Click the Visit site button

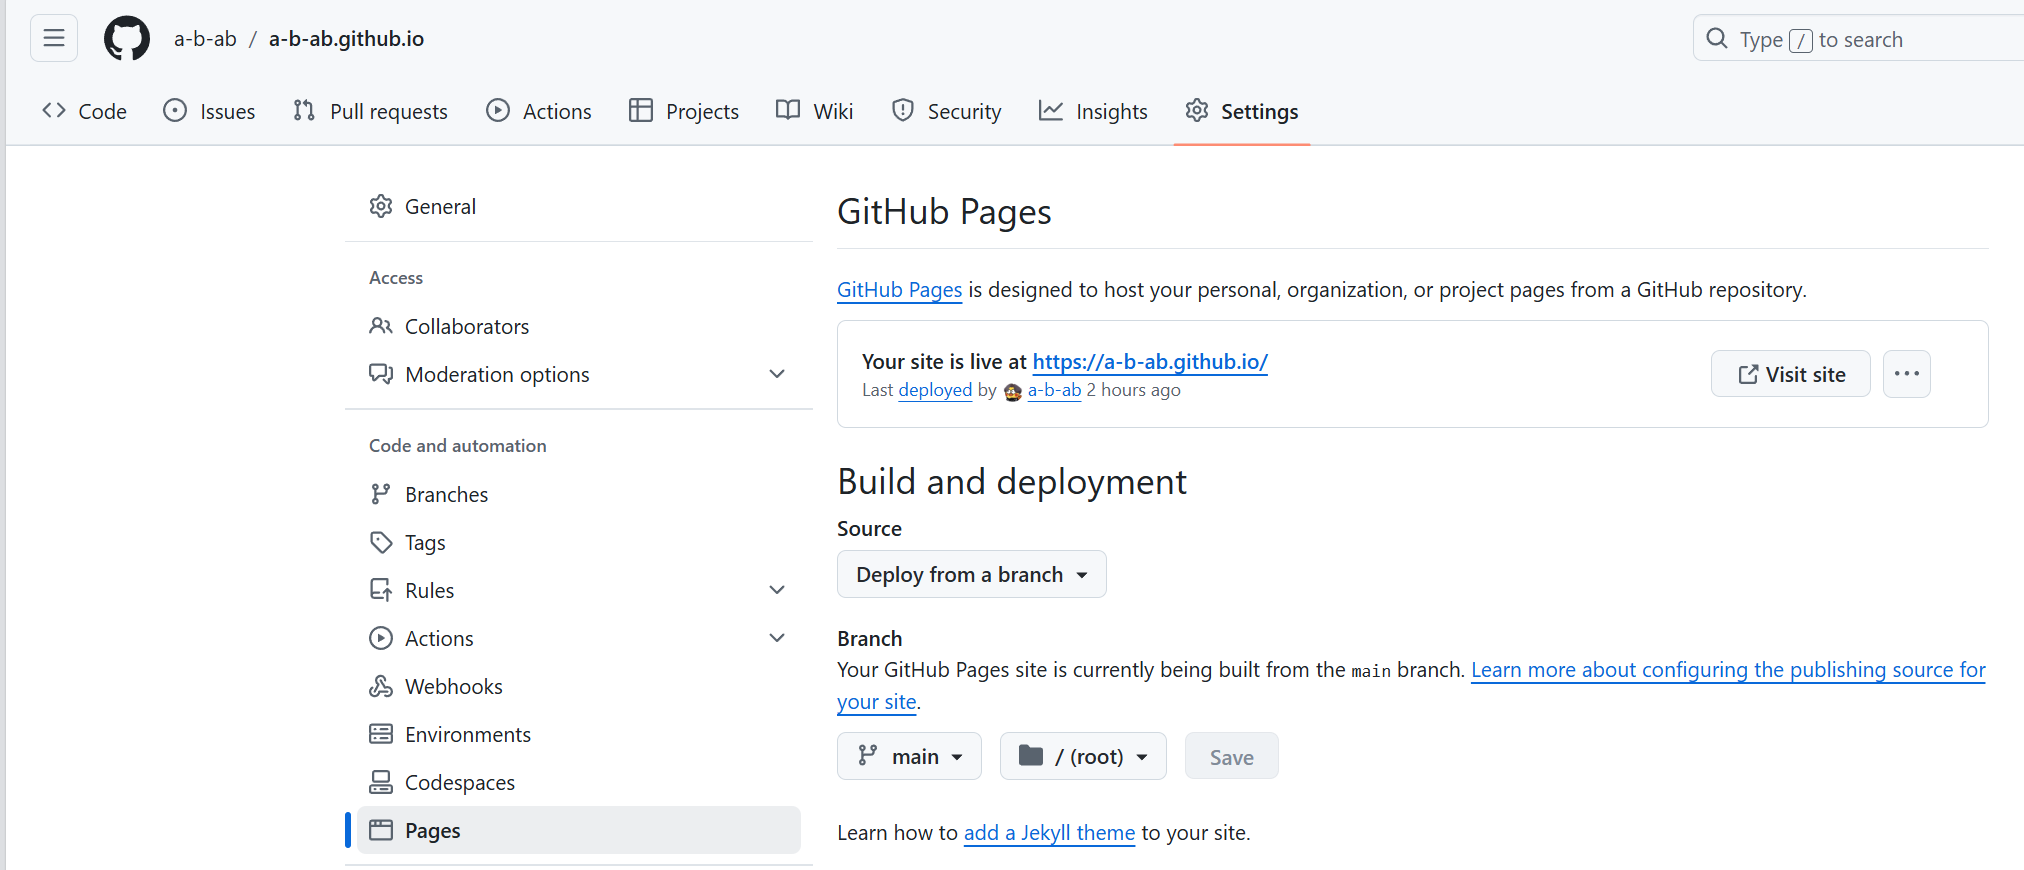[1791, 374]
